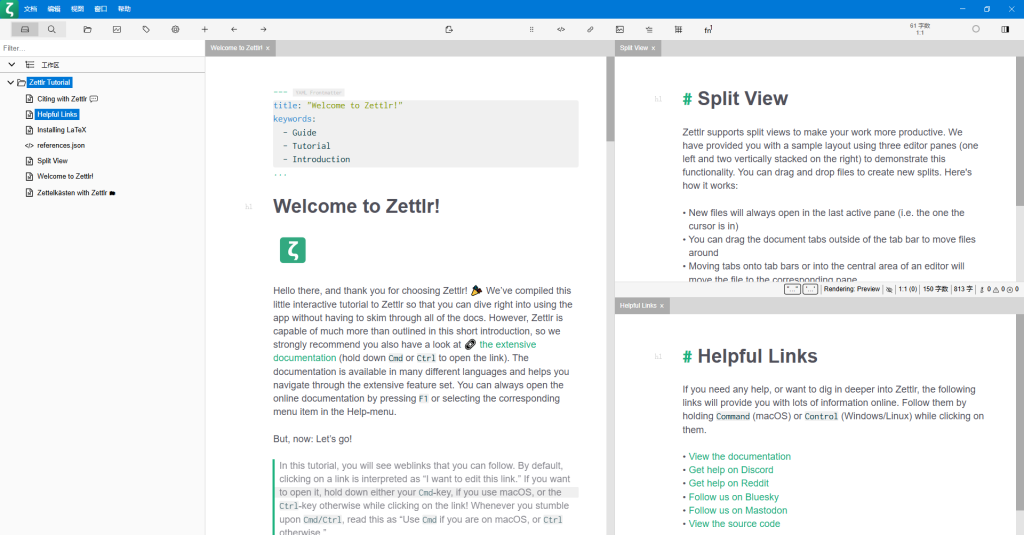Open Zettelkästen with Zettlr file
The width and height of the screenshot is (1024, 535).
click(72, 193)
